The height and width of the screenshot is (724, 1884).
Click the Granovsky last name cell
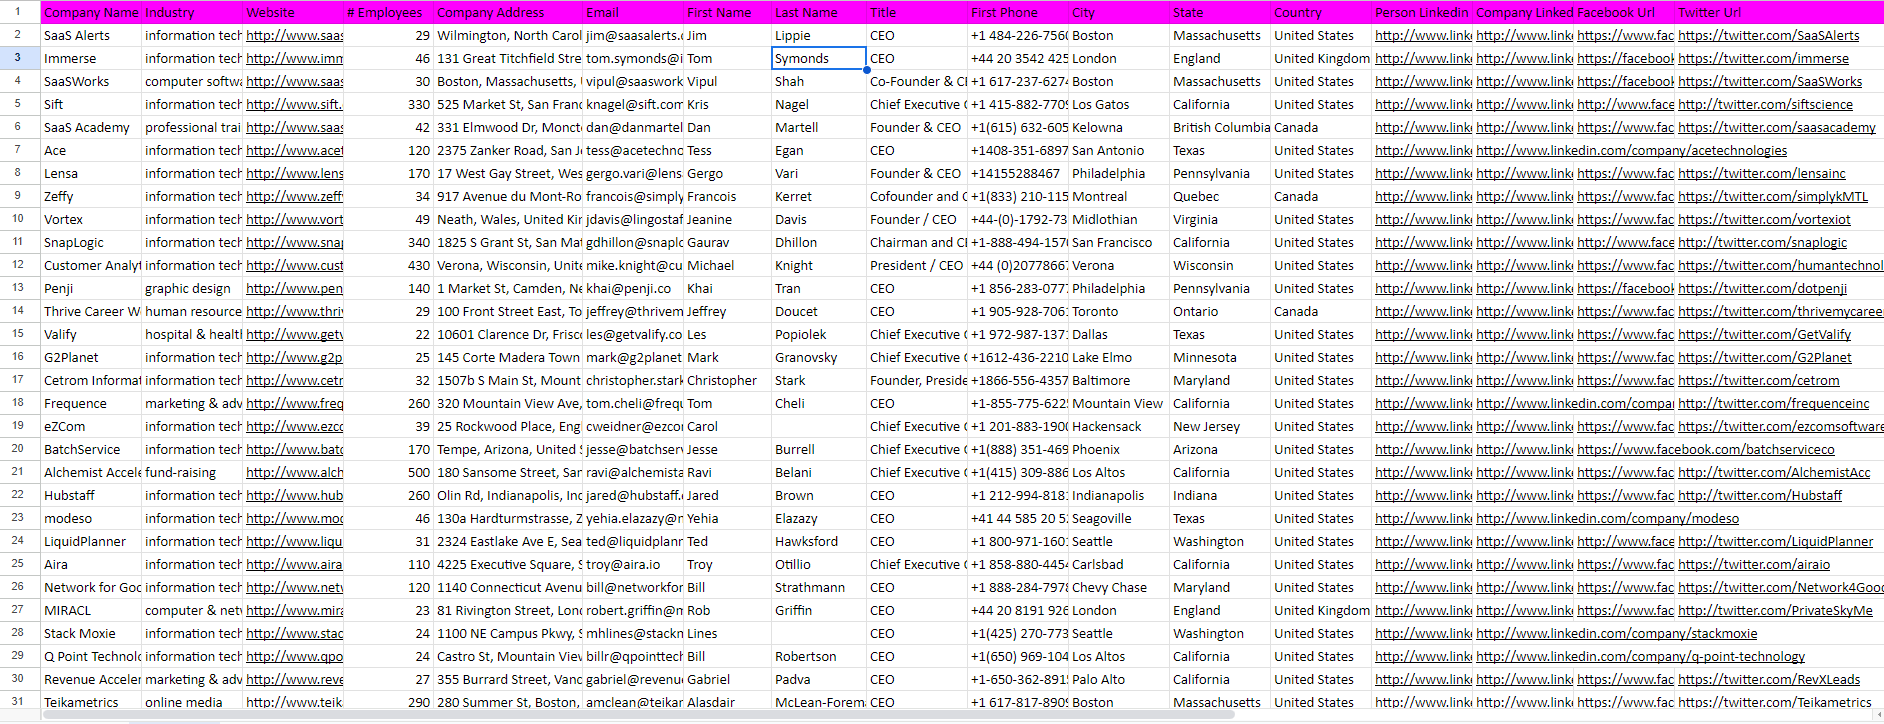819,357
